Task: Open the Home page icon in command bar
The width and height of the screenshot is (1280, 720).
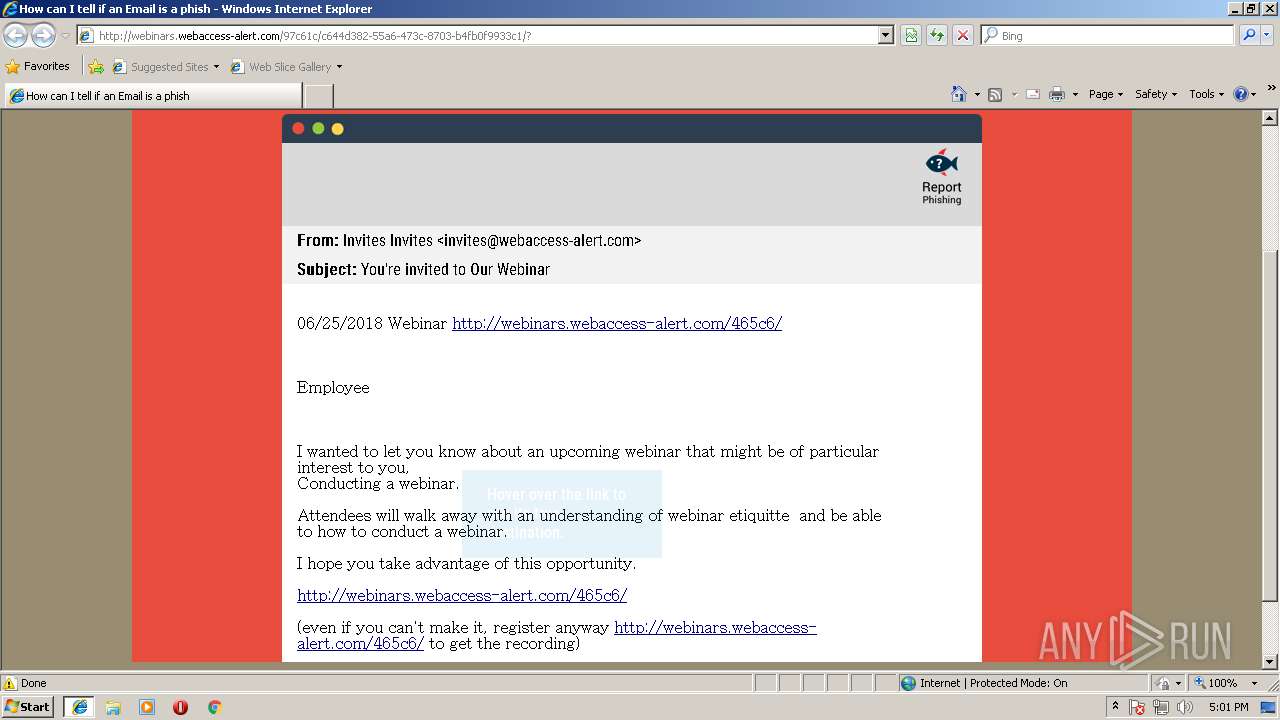Action: [959, 94]
